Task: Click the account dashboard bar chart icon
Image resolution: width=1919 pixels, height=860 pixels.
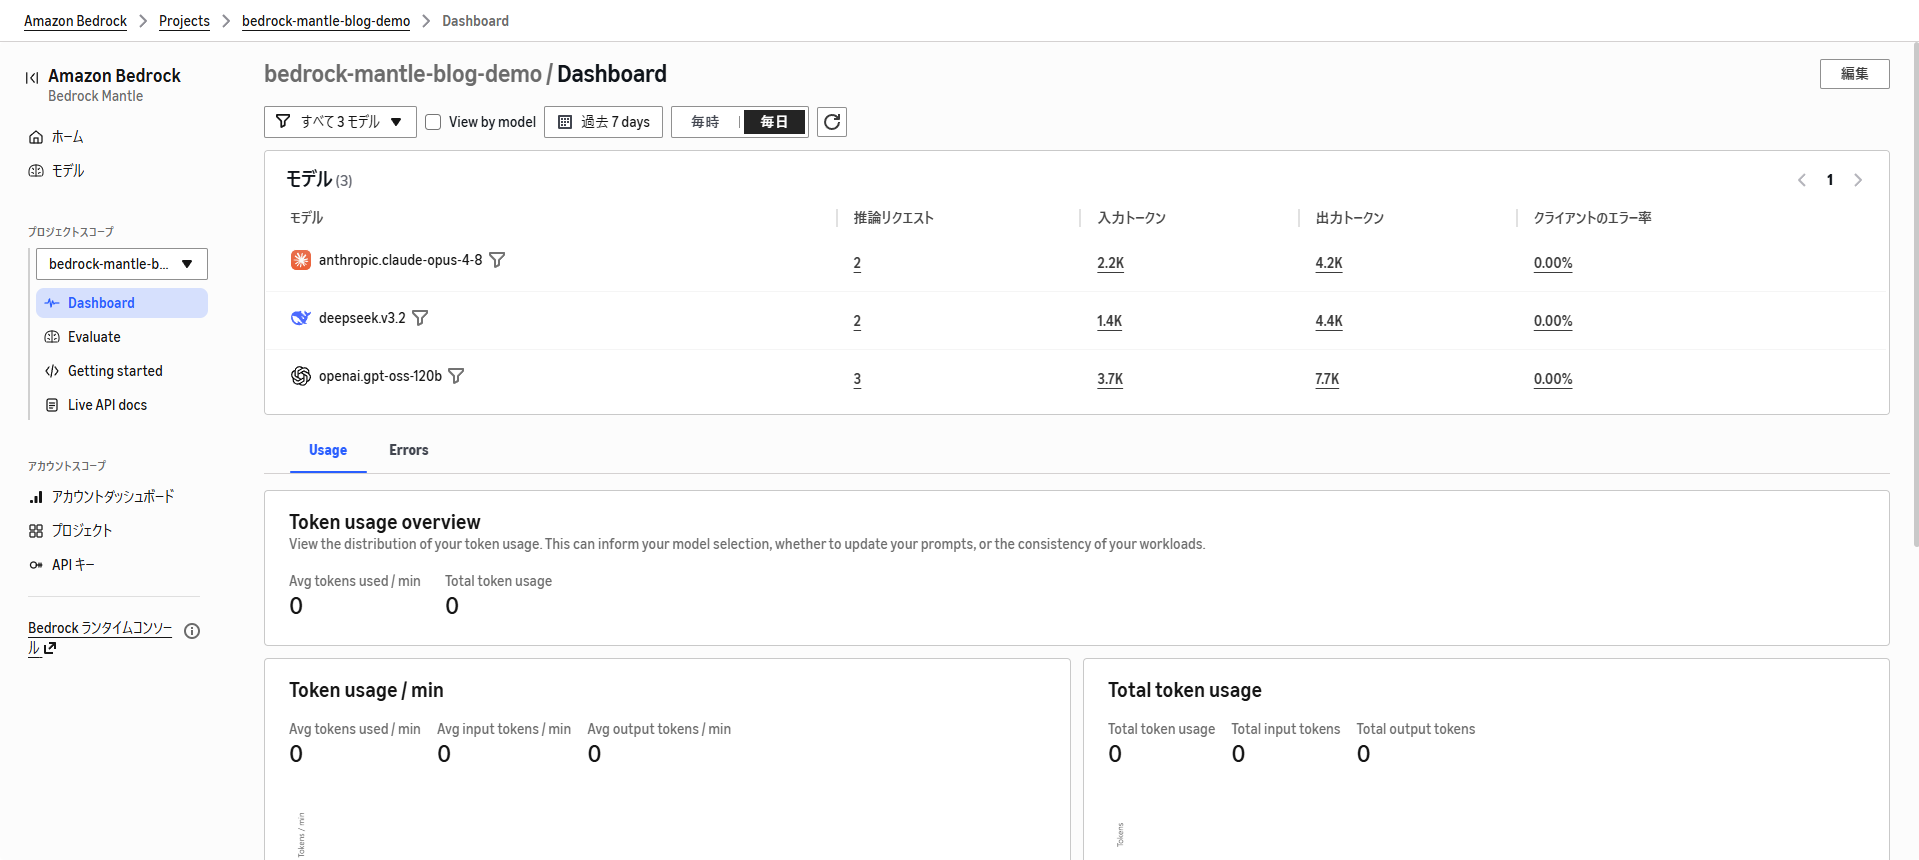Action: coord(36,497)
